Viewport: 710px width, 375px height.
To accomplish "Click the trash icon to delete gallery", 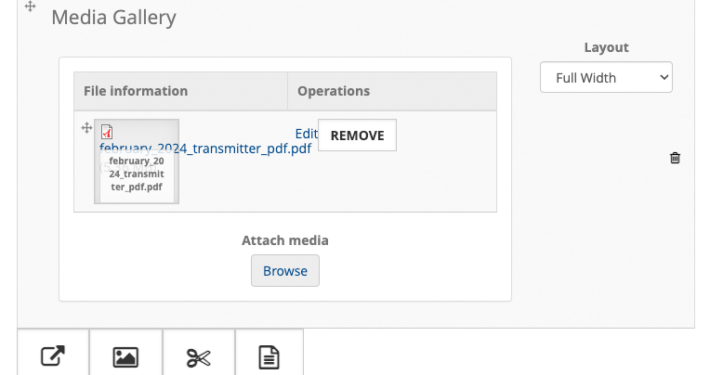I will [x=675, y=158].
